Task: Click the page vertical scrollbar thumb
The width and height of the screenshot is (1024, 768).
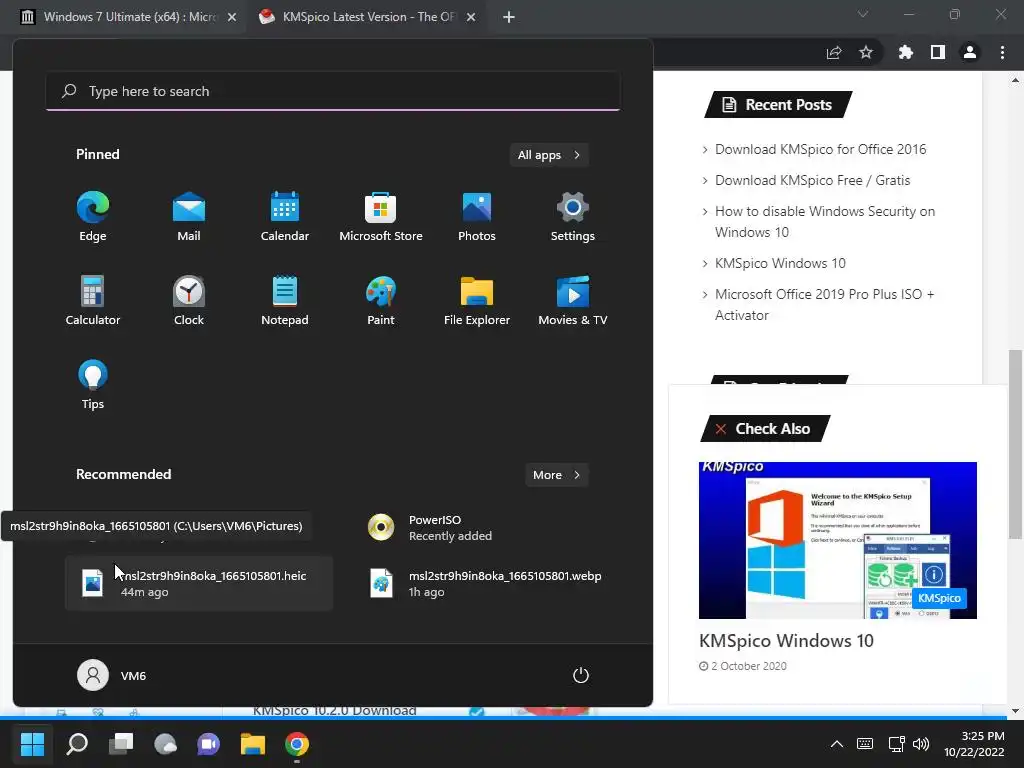Action: [1015, 444]
